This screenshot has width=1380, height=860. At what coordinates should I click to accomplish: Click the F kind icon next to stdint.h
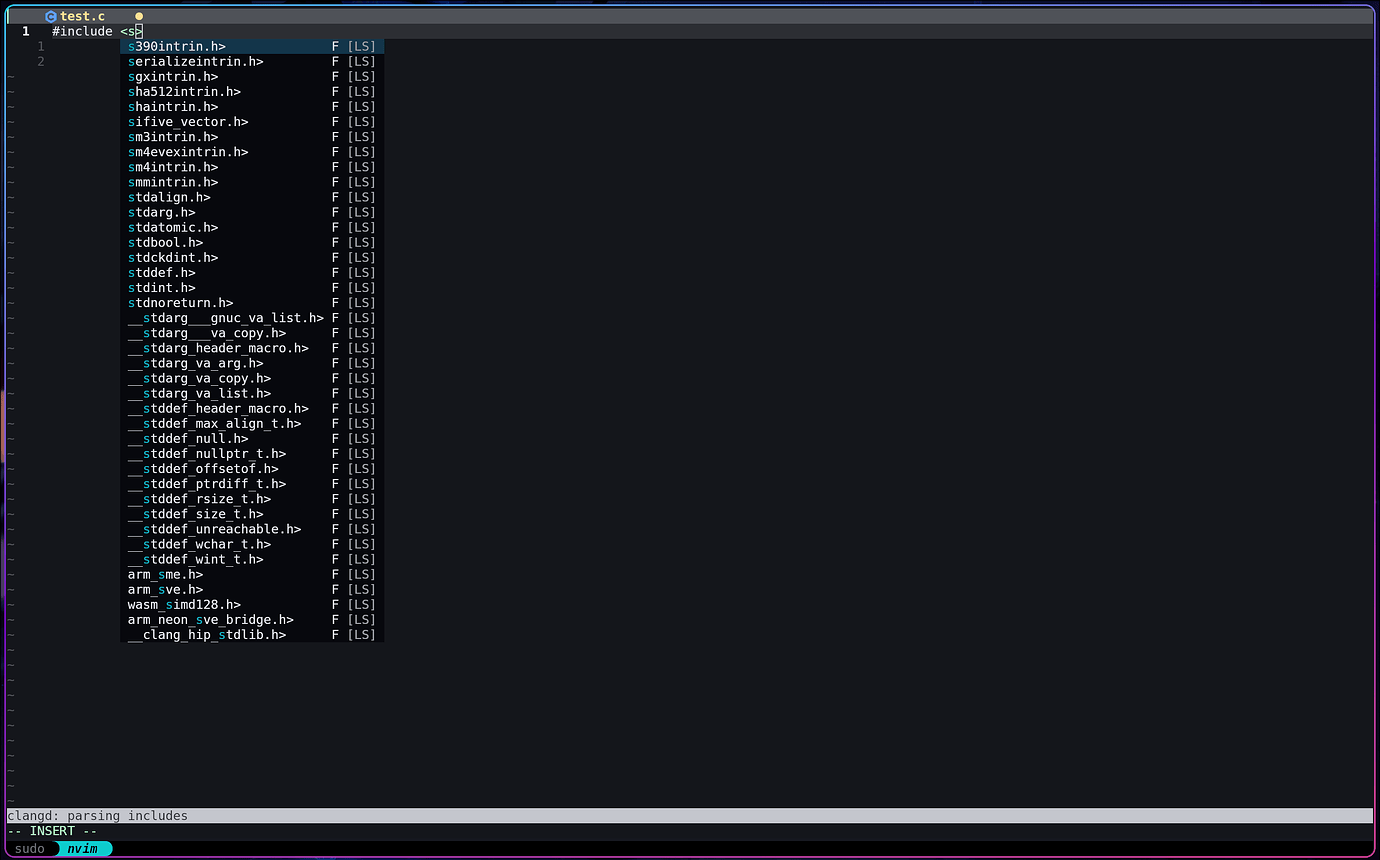(x=335, y=287)
